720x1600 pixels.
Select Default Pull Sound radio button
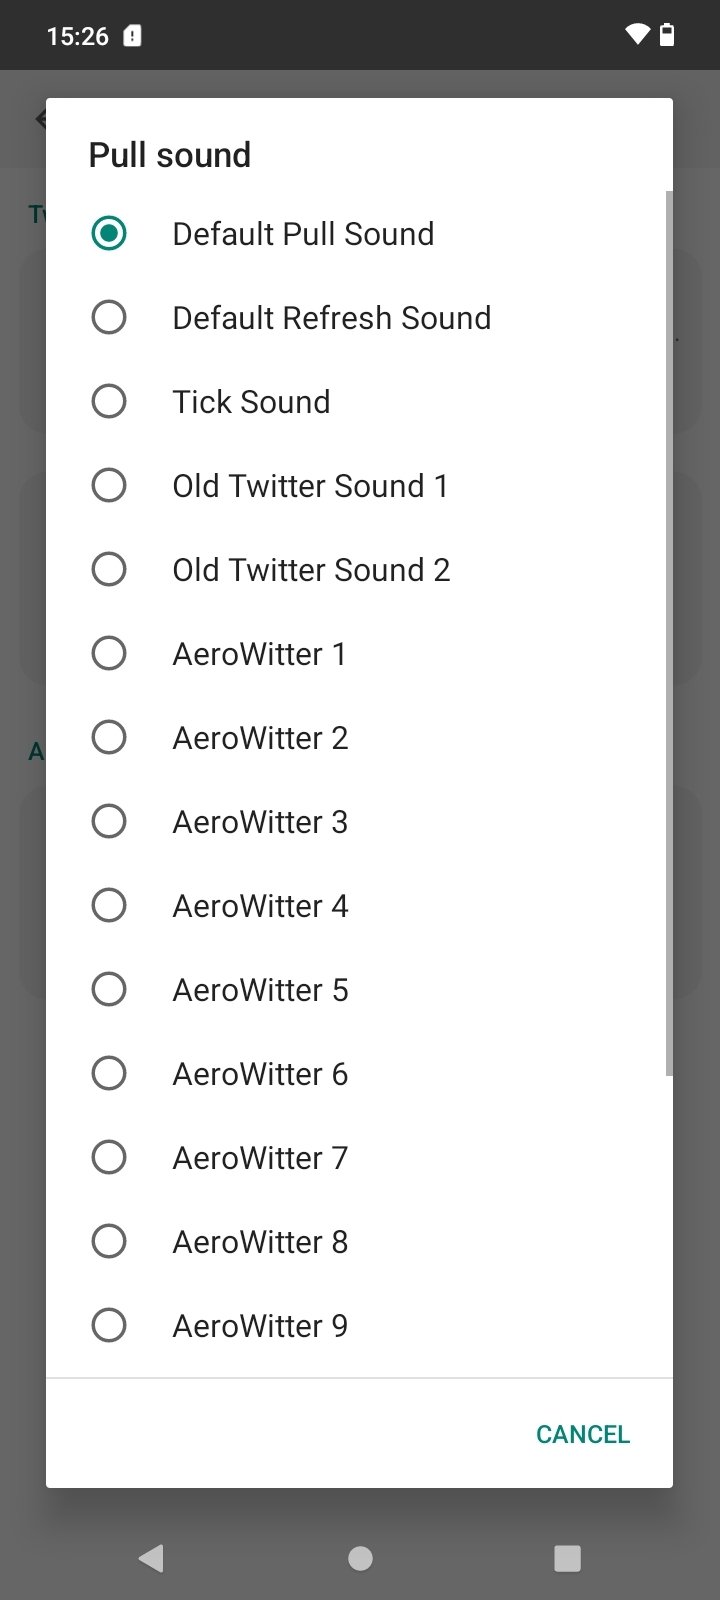click(108, 233)
